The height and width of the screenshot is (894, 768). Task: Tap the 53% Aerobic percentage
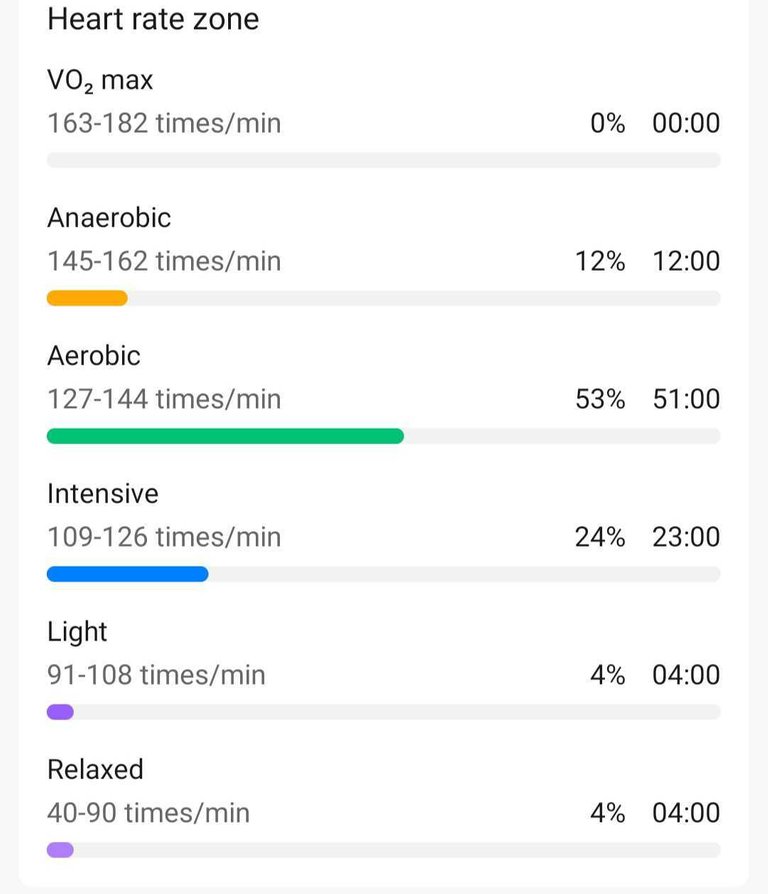(600, 399)
